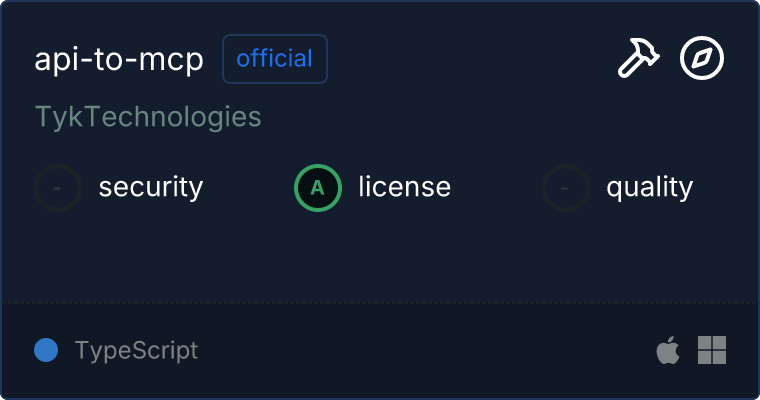Click the TypeScript language label
This screenshot has width=760, height=400.
pyautogui.click(x=136, y=351)
